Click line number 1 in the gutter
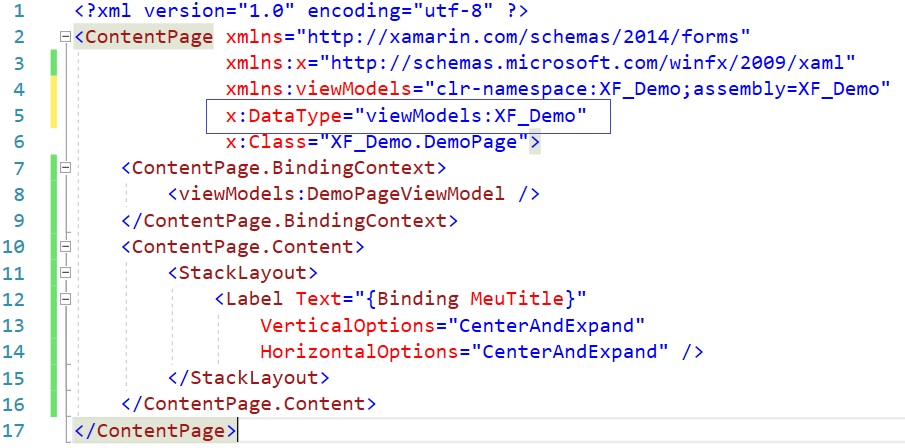The image size is (905, 448). [x=19, y=11]
